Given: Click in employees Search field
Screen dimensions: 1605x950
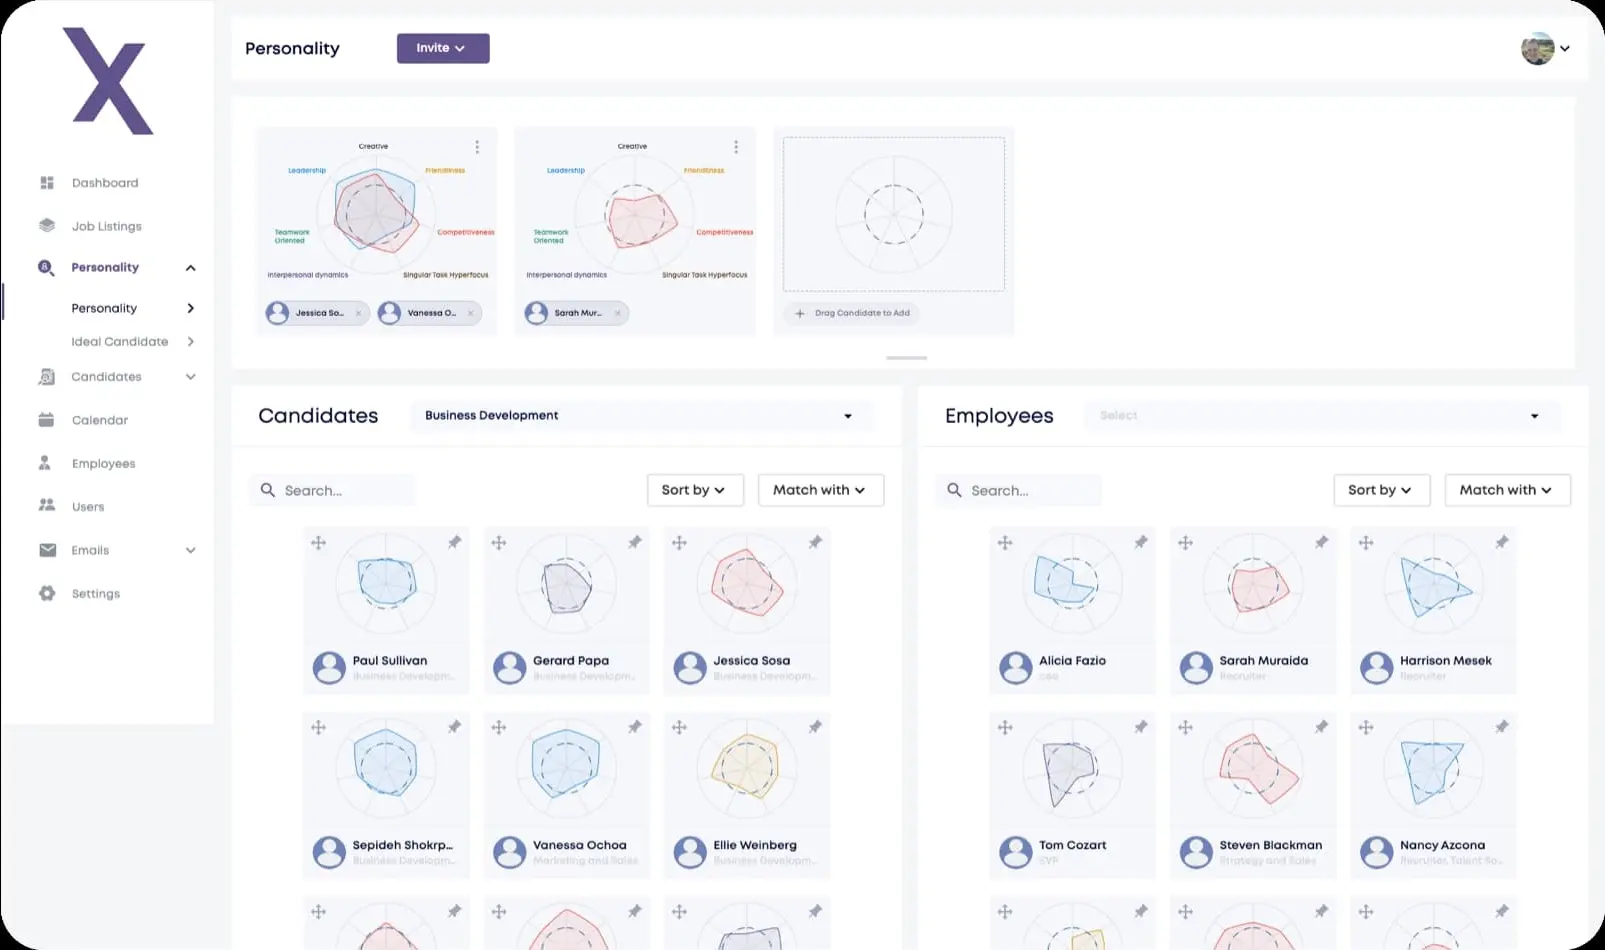Looking at the screenshot, I should (x=1019, y=490).
